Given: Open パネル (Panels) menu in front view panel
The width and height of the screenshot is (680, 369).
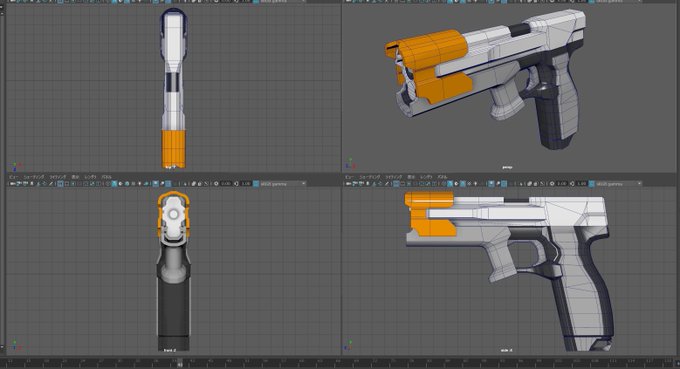Looking at the screenshot, I should coord(106,177).
